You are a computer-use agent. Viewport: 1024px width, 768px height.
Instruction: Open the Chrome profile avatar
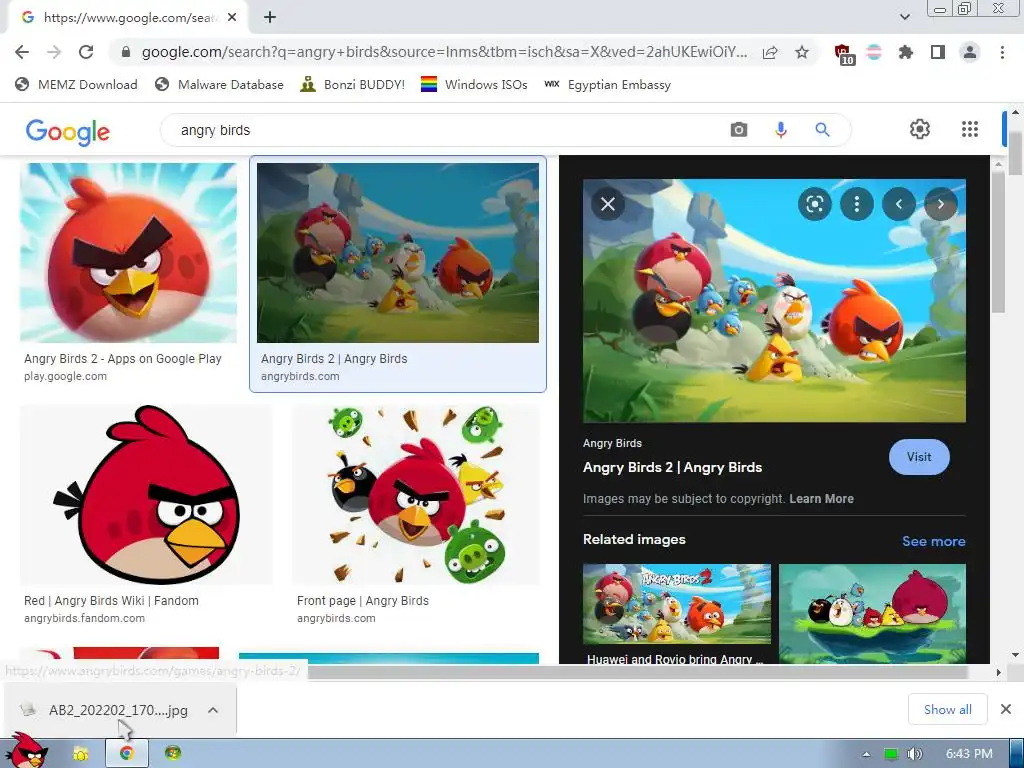[970, 52]
